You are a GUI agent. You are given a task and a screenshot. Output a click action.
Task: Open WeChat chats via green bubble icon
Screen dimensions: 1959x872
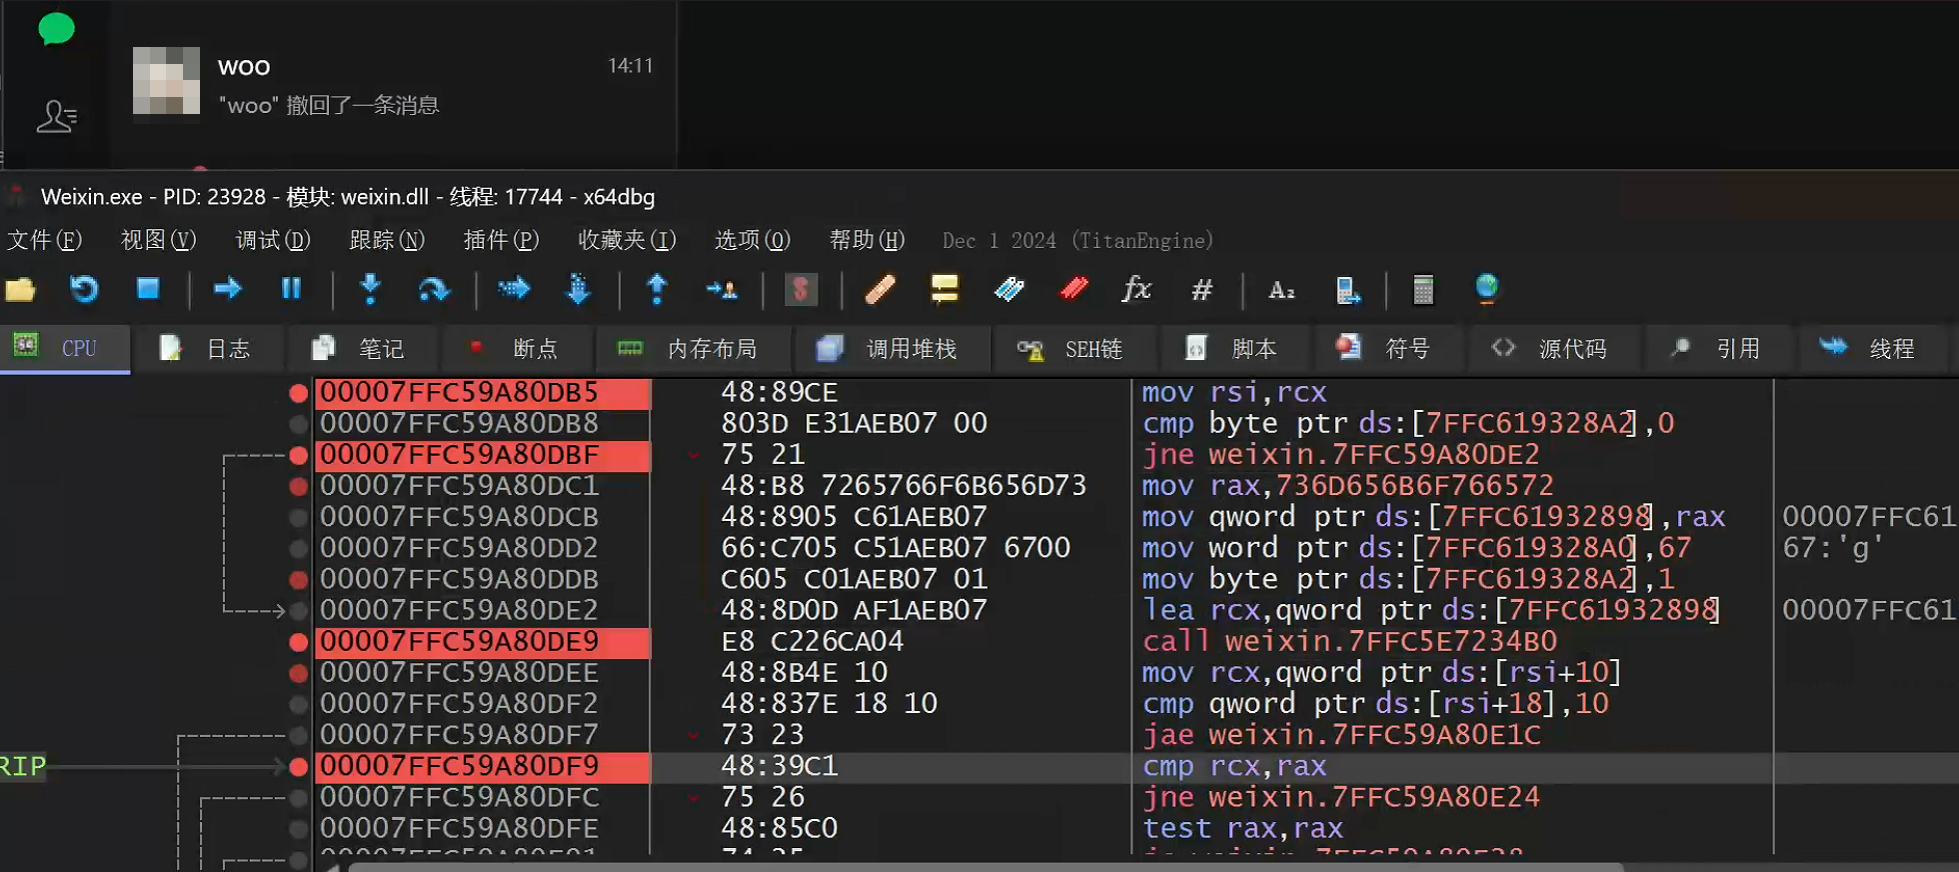tap(56, 29)
